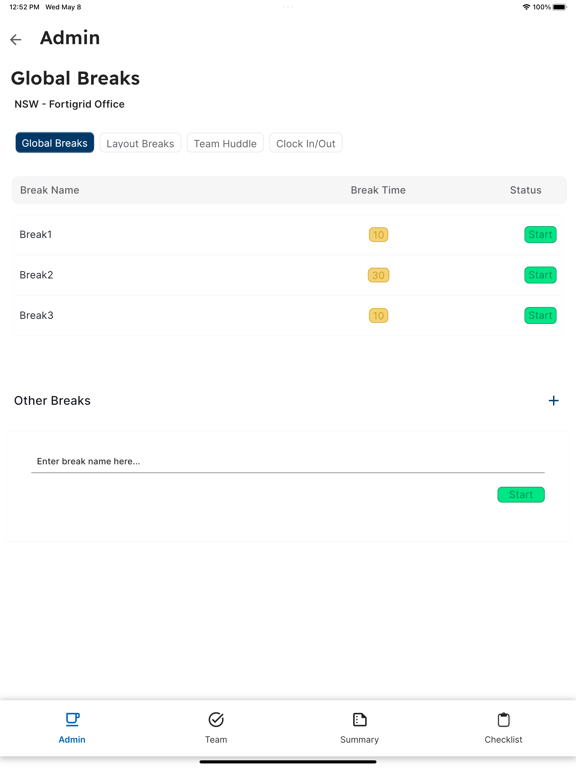Click the Break Name column header
Image resolution: width=576 pixels, height=768 pixels.
pos(49,190)
